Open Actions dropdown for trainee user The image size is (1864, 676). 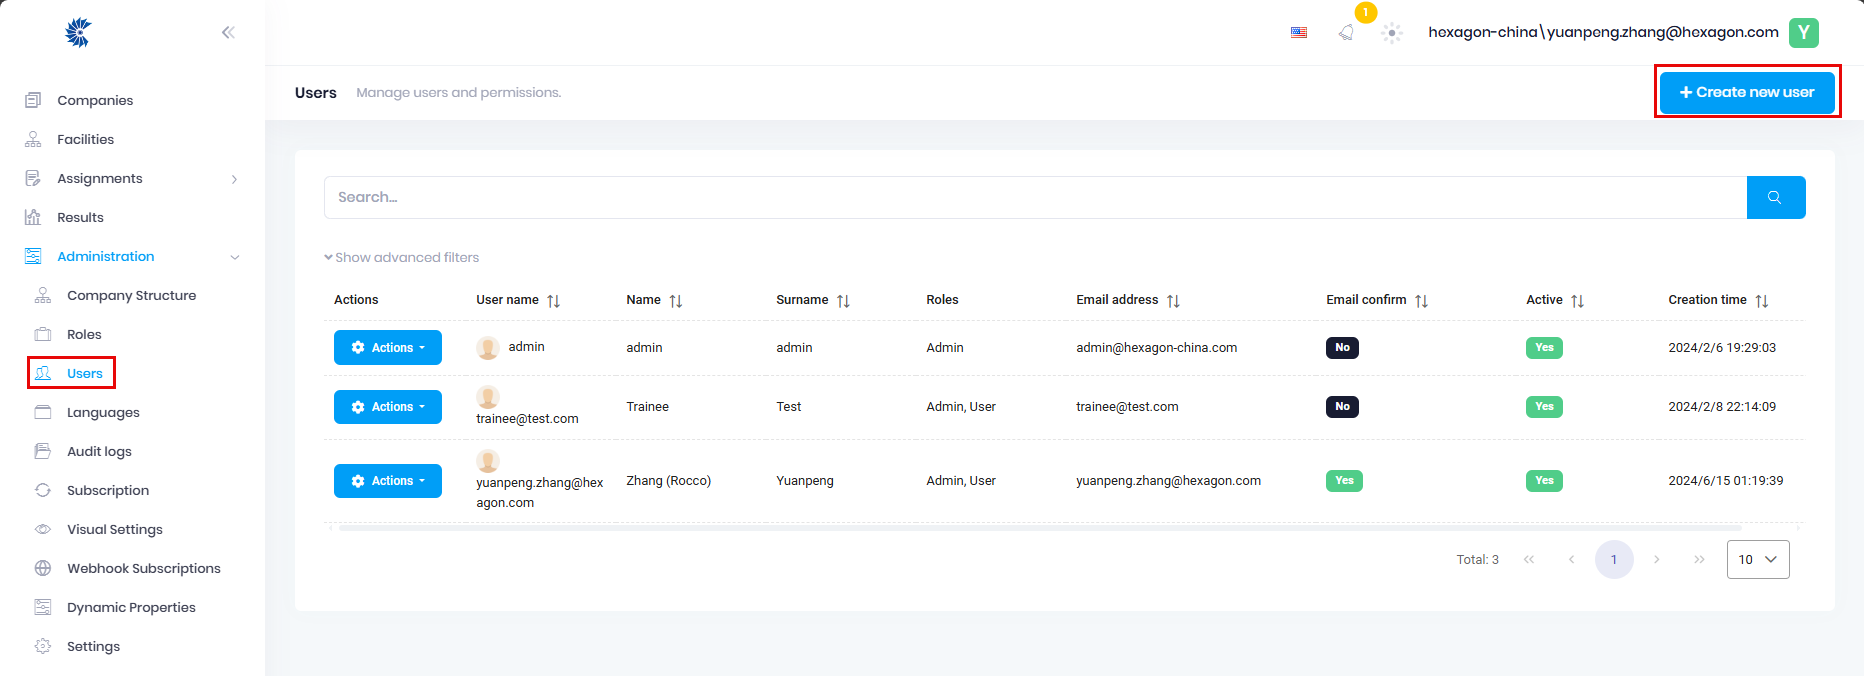click(388, 407)
